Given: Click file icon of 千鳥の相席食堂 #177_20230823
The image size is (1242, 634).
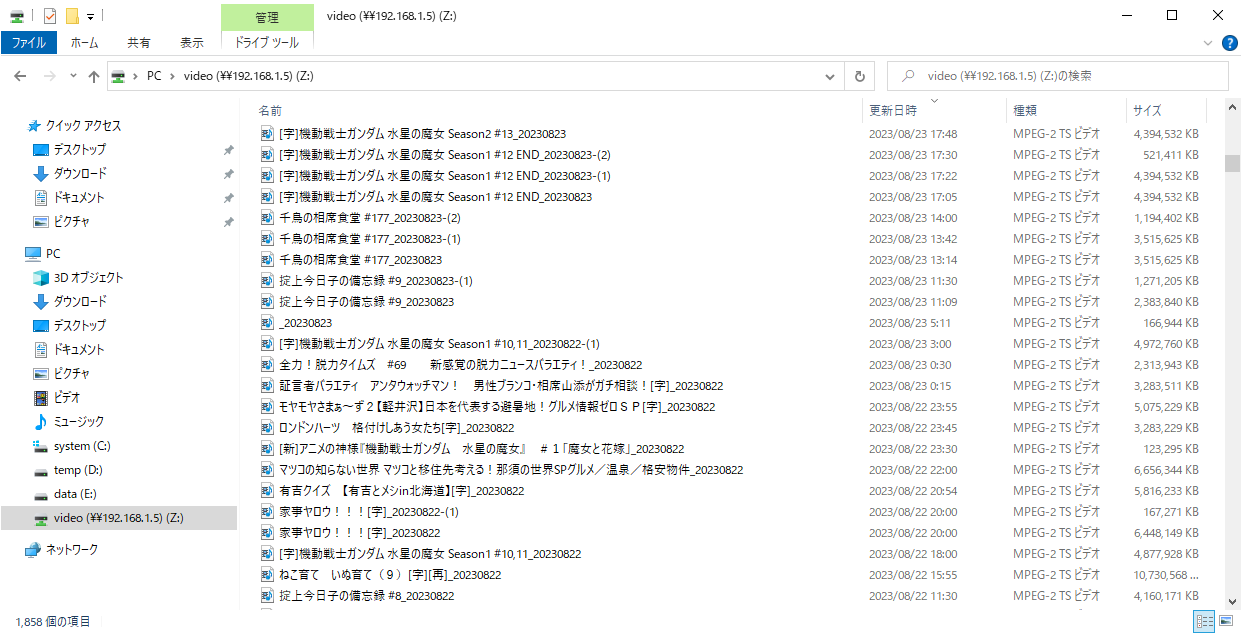Looking at the screenshot, I should 267,260.
